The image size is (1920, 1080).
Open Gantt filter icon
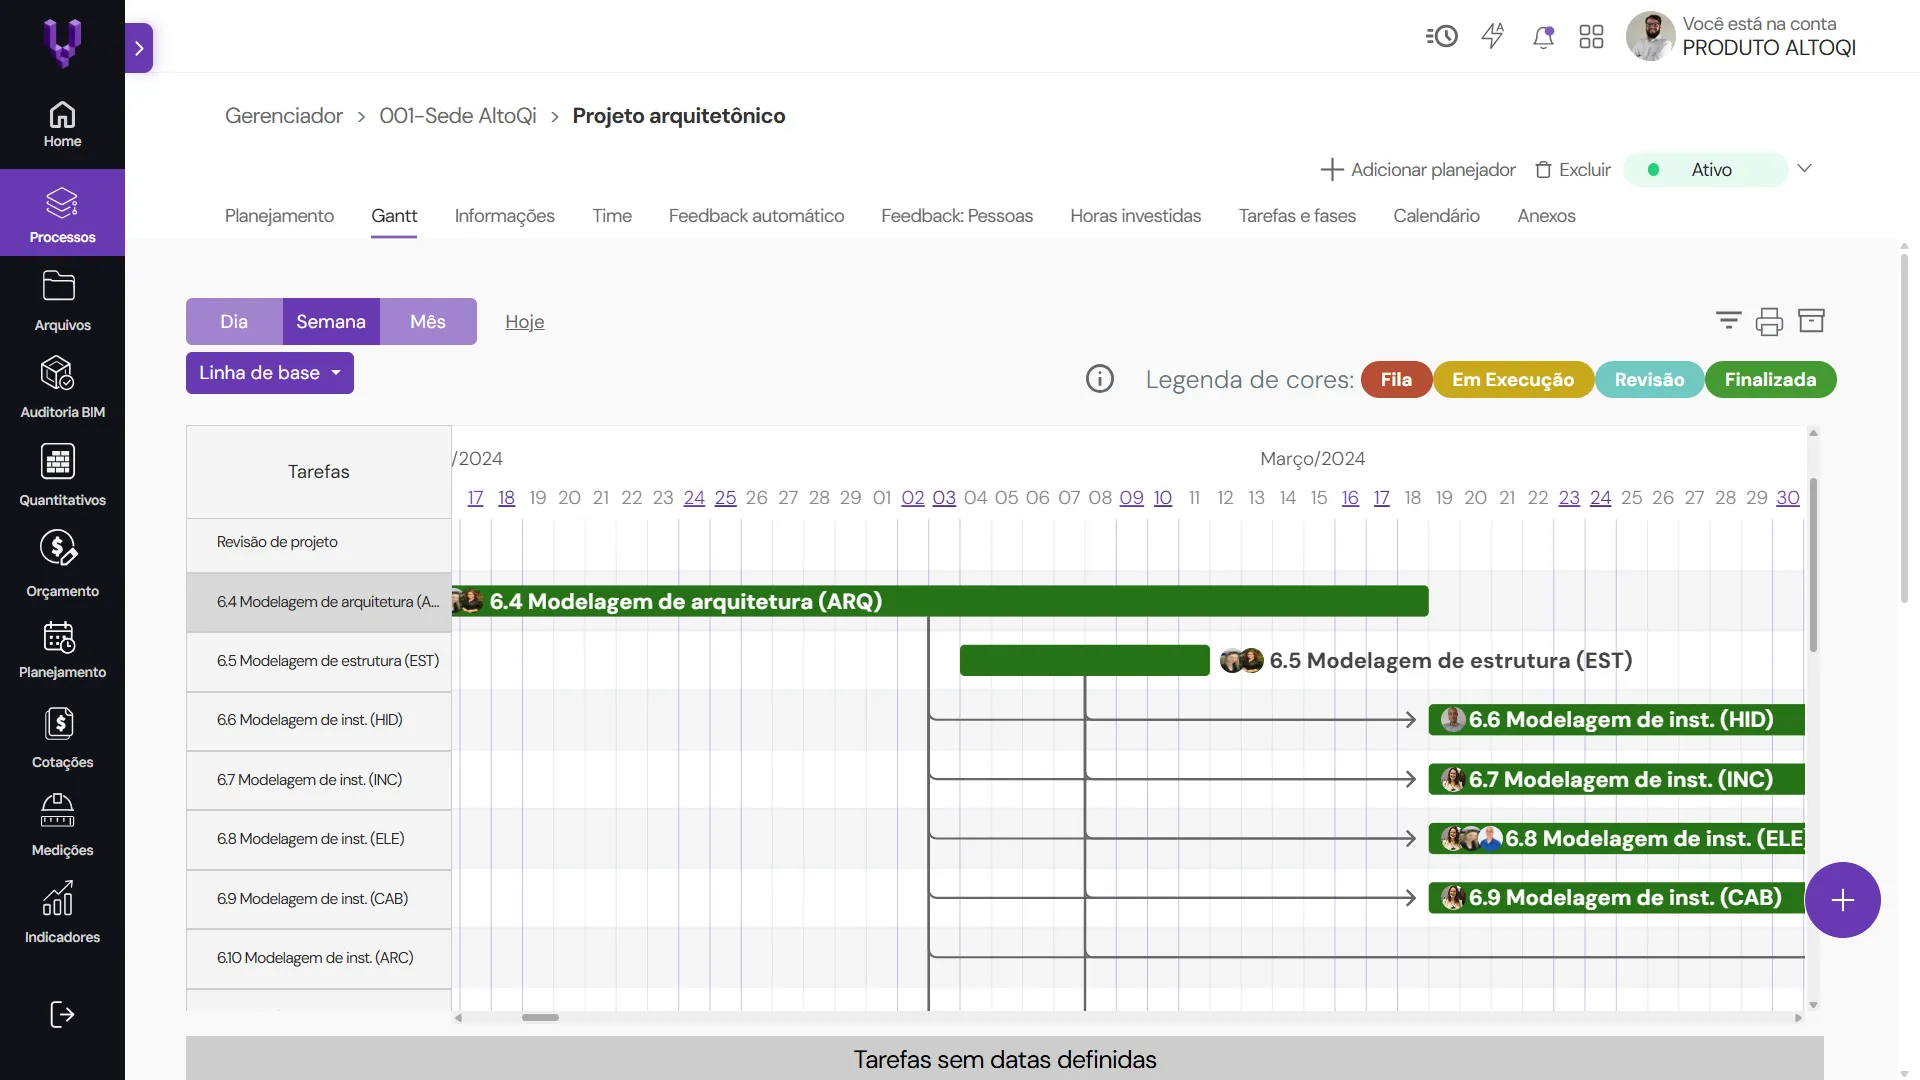tap(1728, 320)
